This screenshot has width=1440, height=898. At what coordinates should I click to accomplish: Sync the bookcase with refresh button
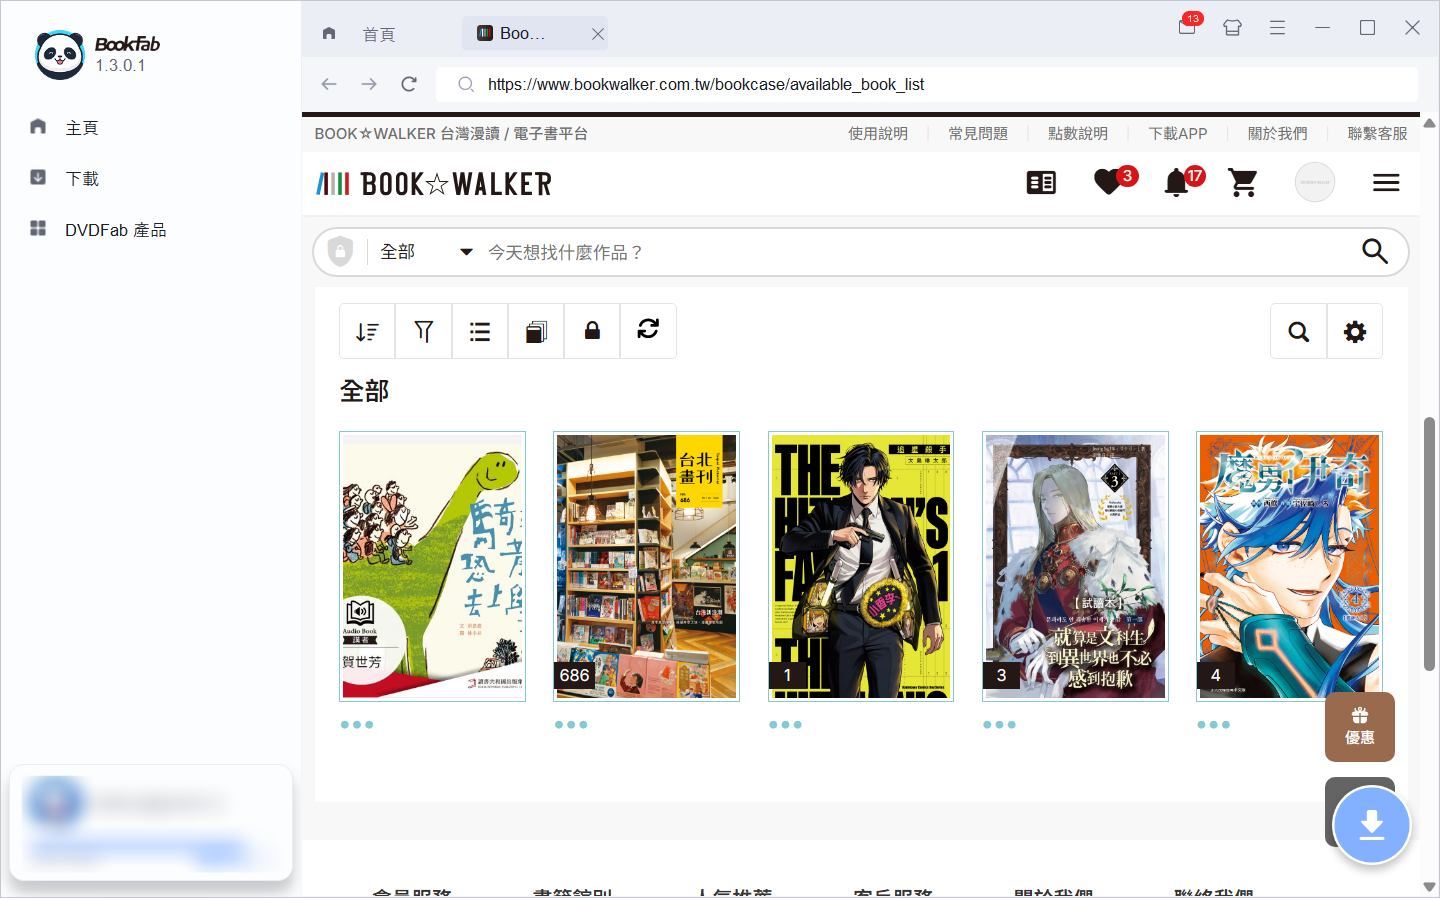tap(648, 331)
